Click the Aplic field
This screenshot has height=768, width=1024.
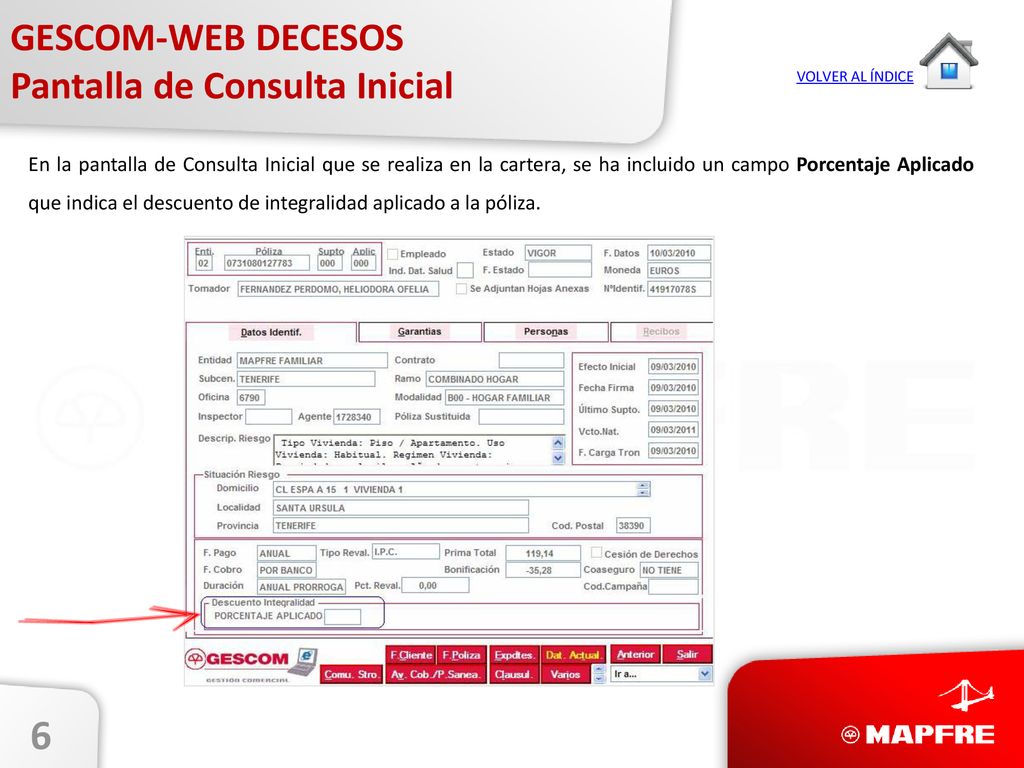(x=362, y=263)
